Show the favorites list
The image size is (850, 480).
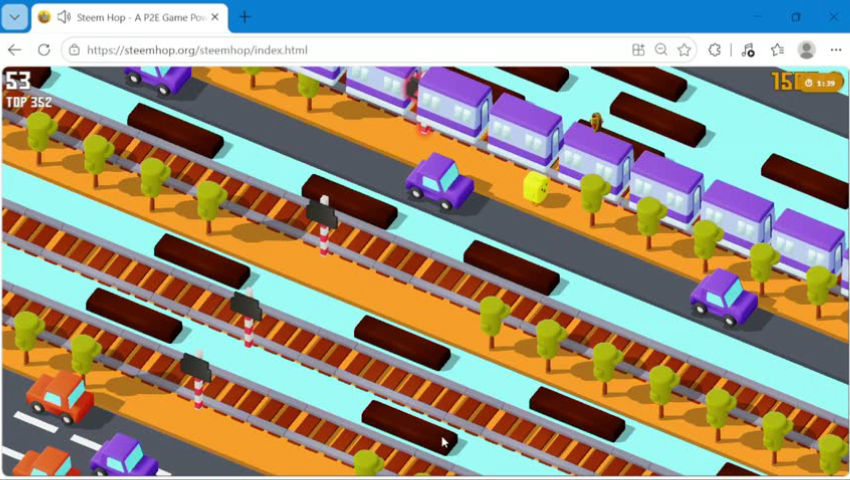(777, 50)
